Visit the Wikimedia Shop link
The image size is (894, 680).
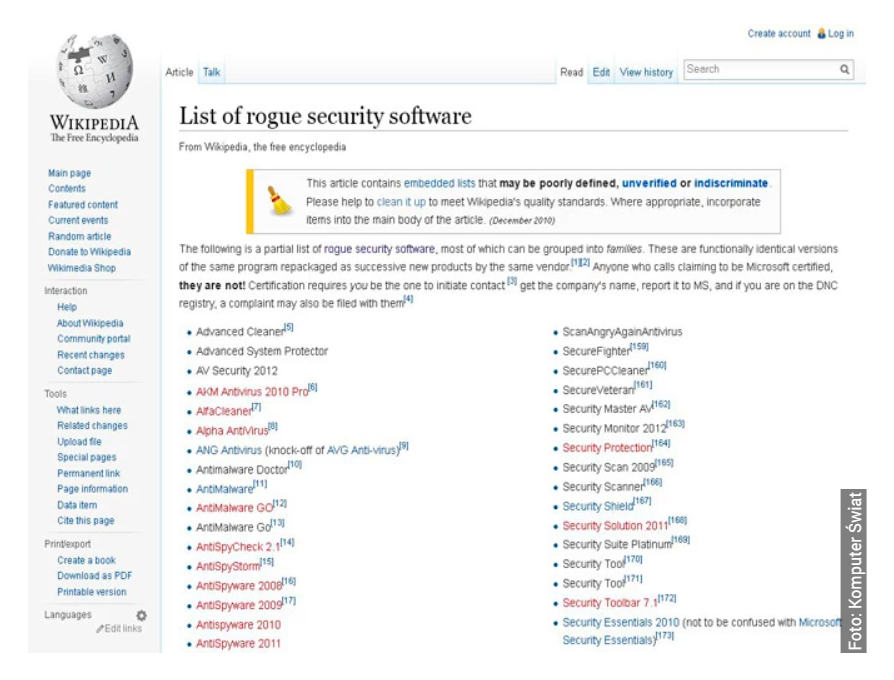(82, 268)
